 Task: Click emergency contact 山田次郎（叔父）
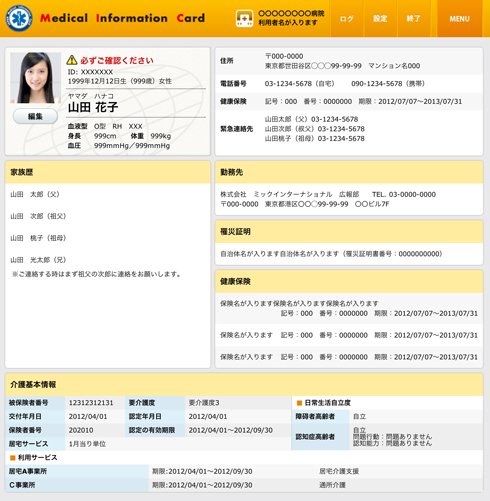coord(315,129)
